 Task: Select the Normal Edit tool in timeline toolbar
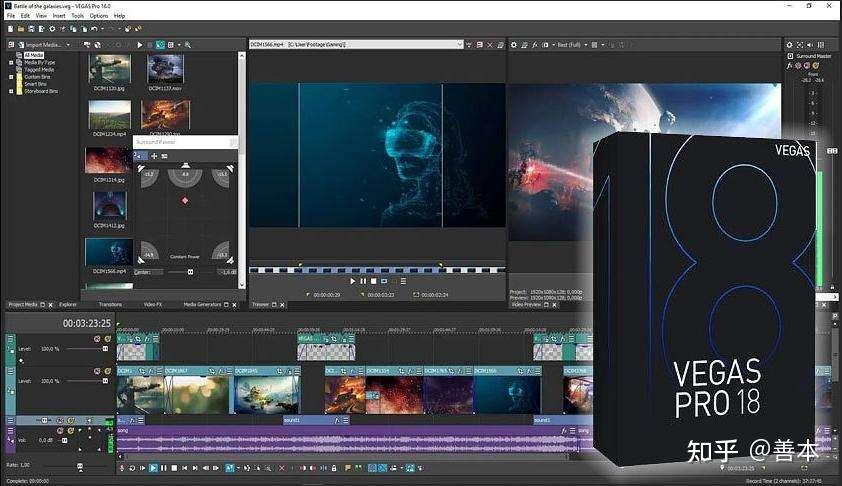(229, 468)
